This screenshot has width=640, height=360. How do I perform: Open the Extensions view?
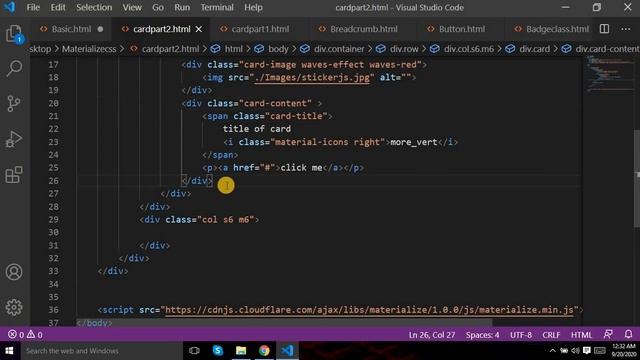tap(14, 175)
